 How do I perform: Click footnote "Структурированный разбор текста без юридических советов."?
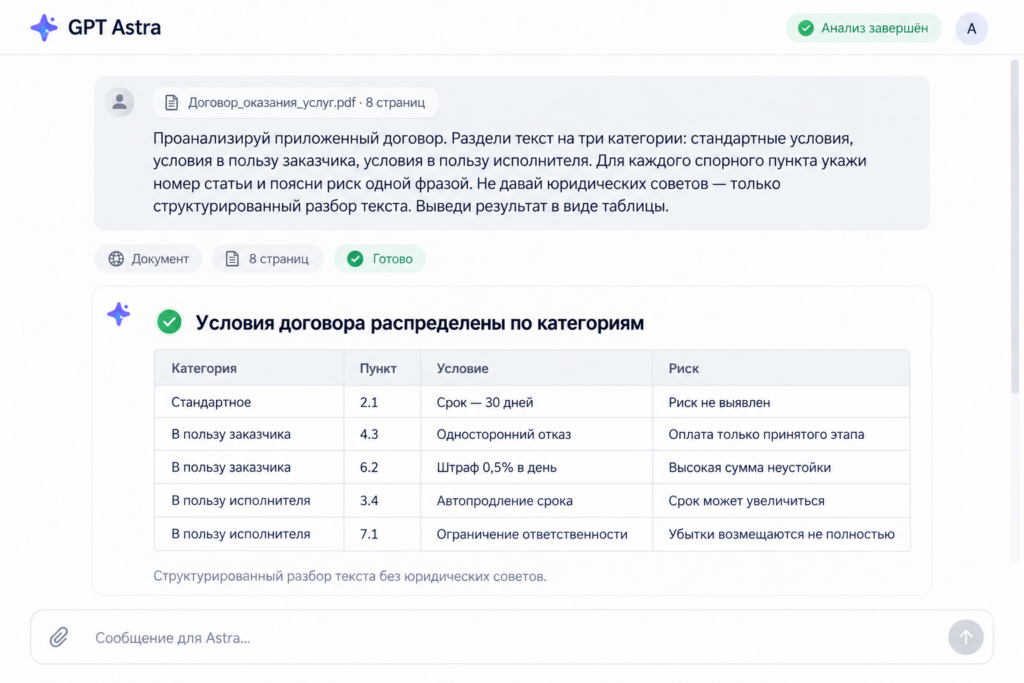click(349, 576)
